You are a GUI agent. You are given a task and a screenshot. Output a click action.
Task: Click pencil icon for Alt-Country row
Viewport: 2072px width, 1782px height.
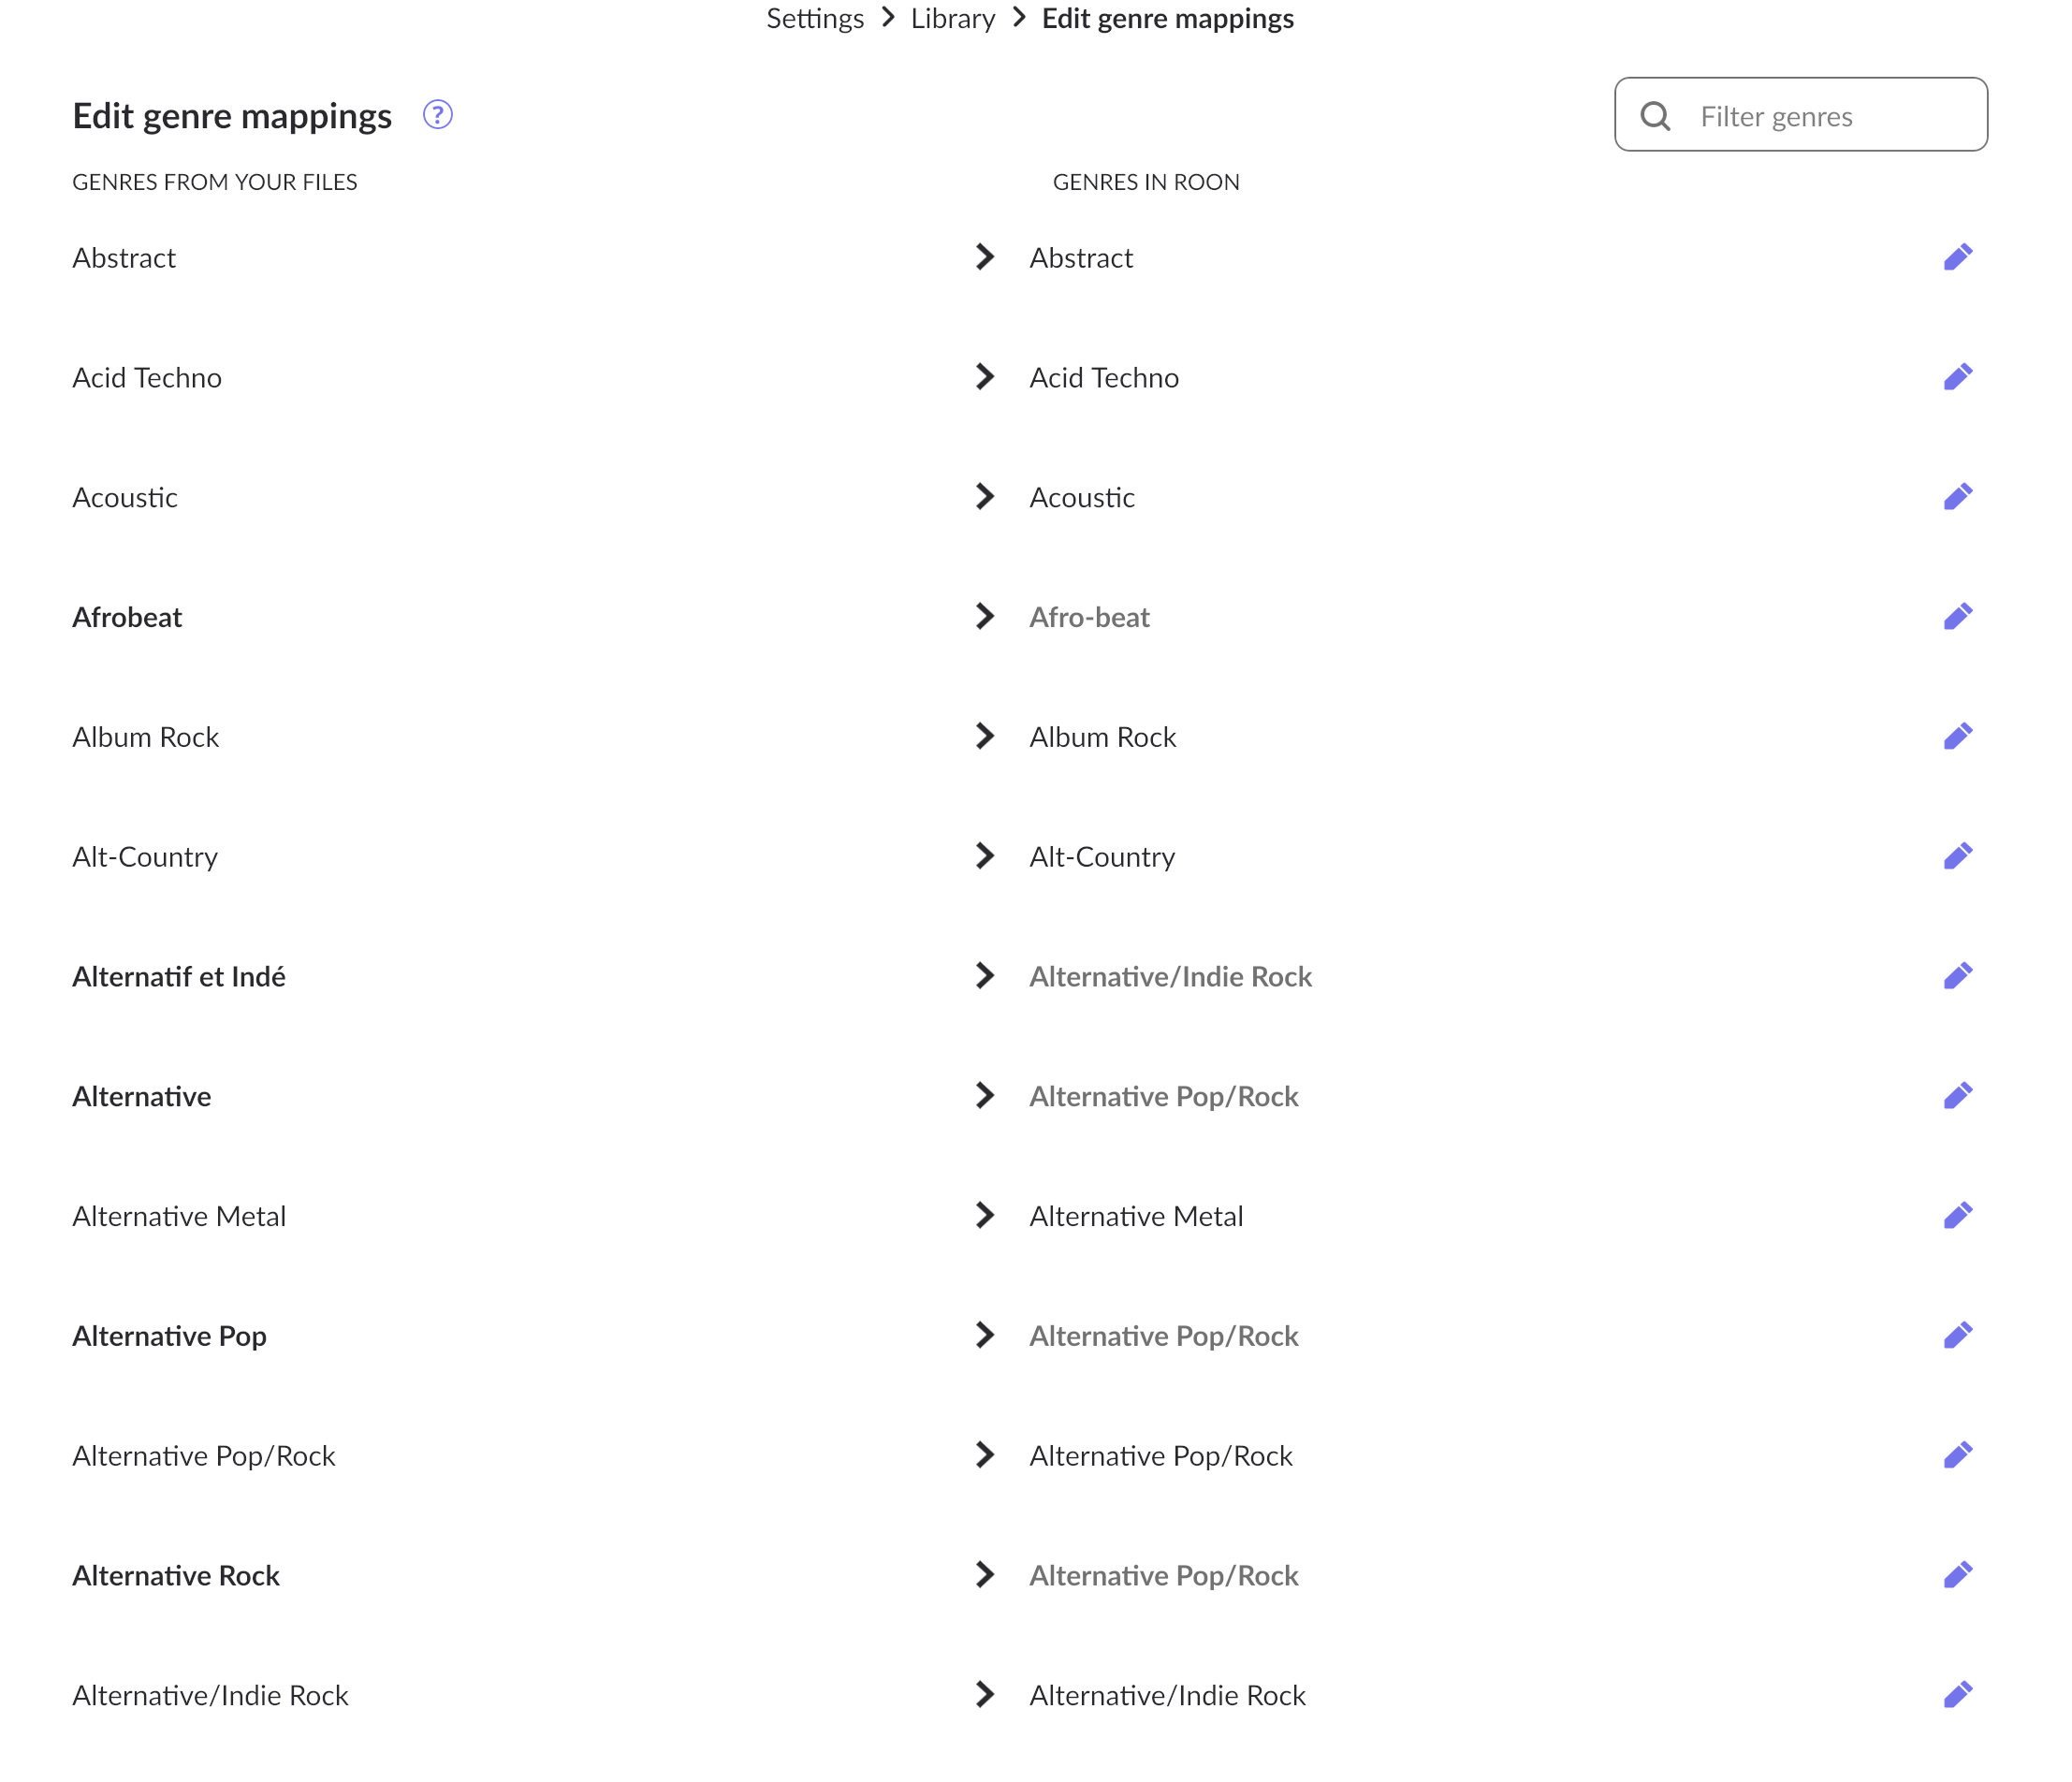coord(1957,856)
